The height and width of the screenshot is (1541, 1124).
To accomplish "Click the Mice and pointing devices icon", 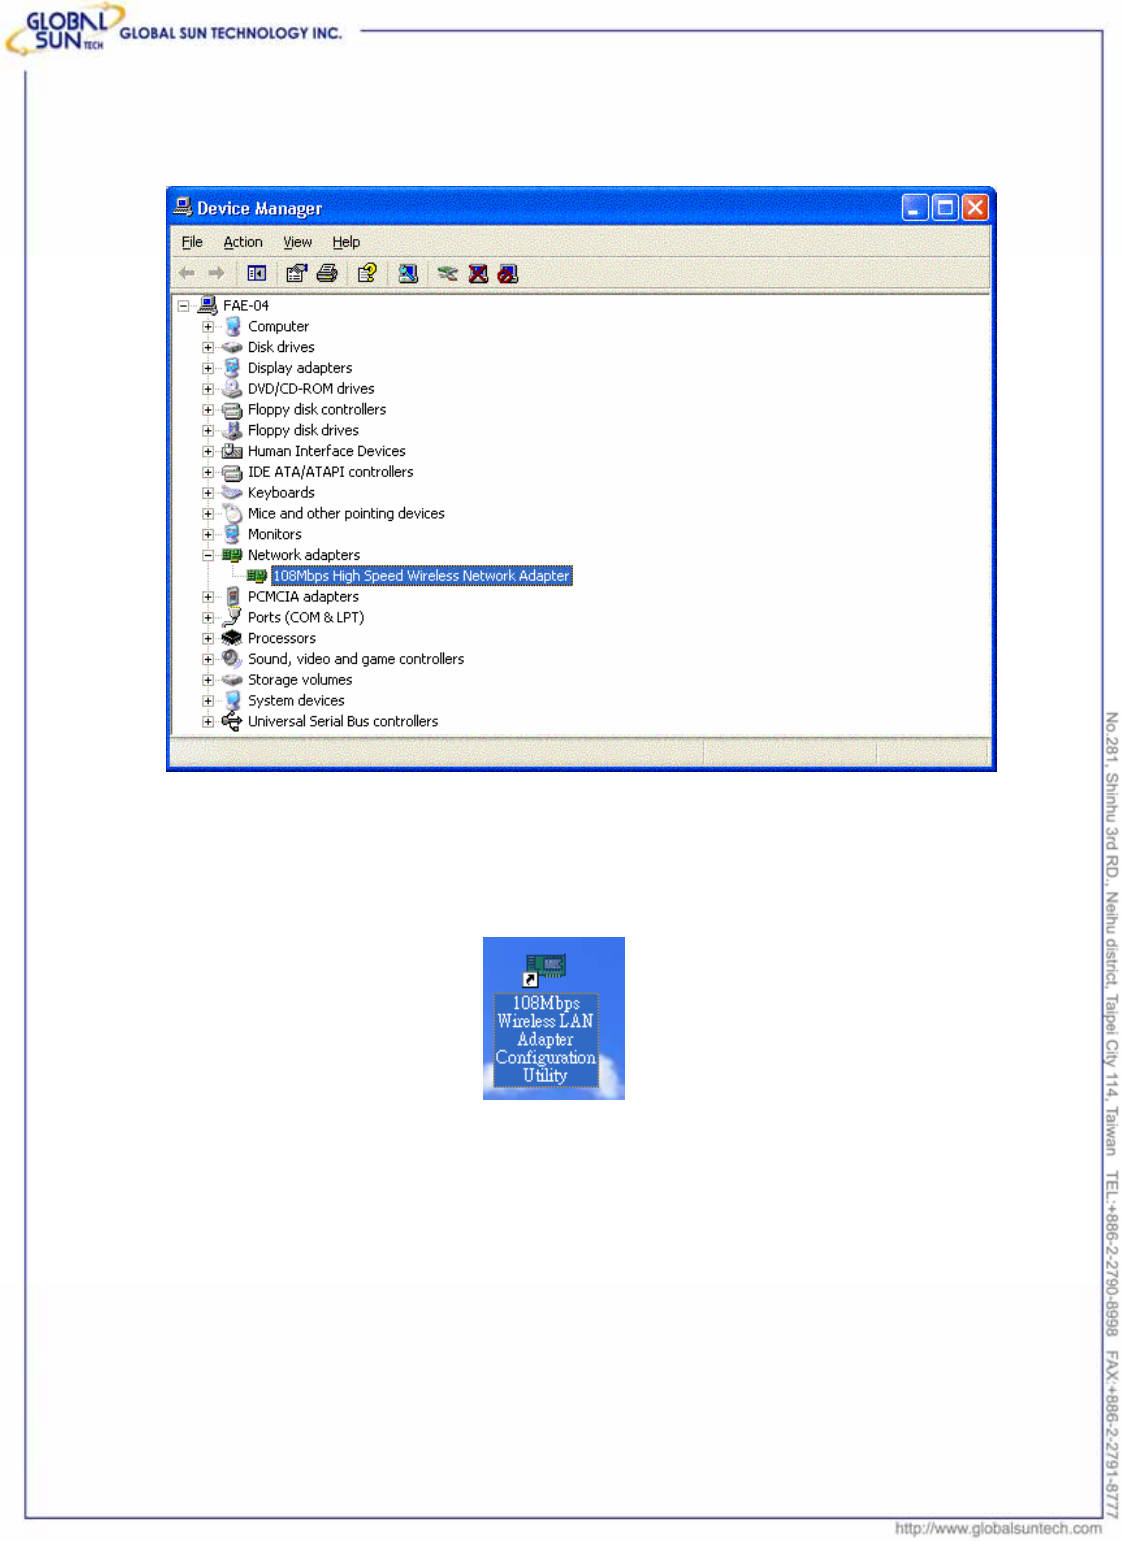I will tap(232, 513).
